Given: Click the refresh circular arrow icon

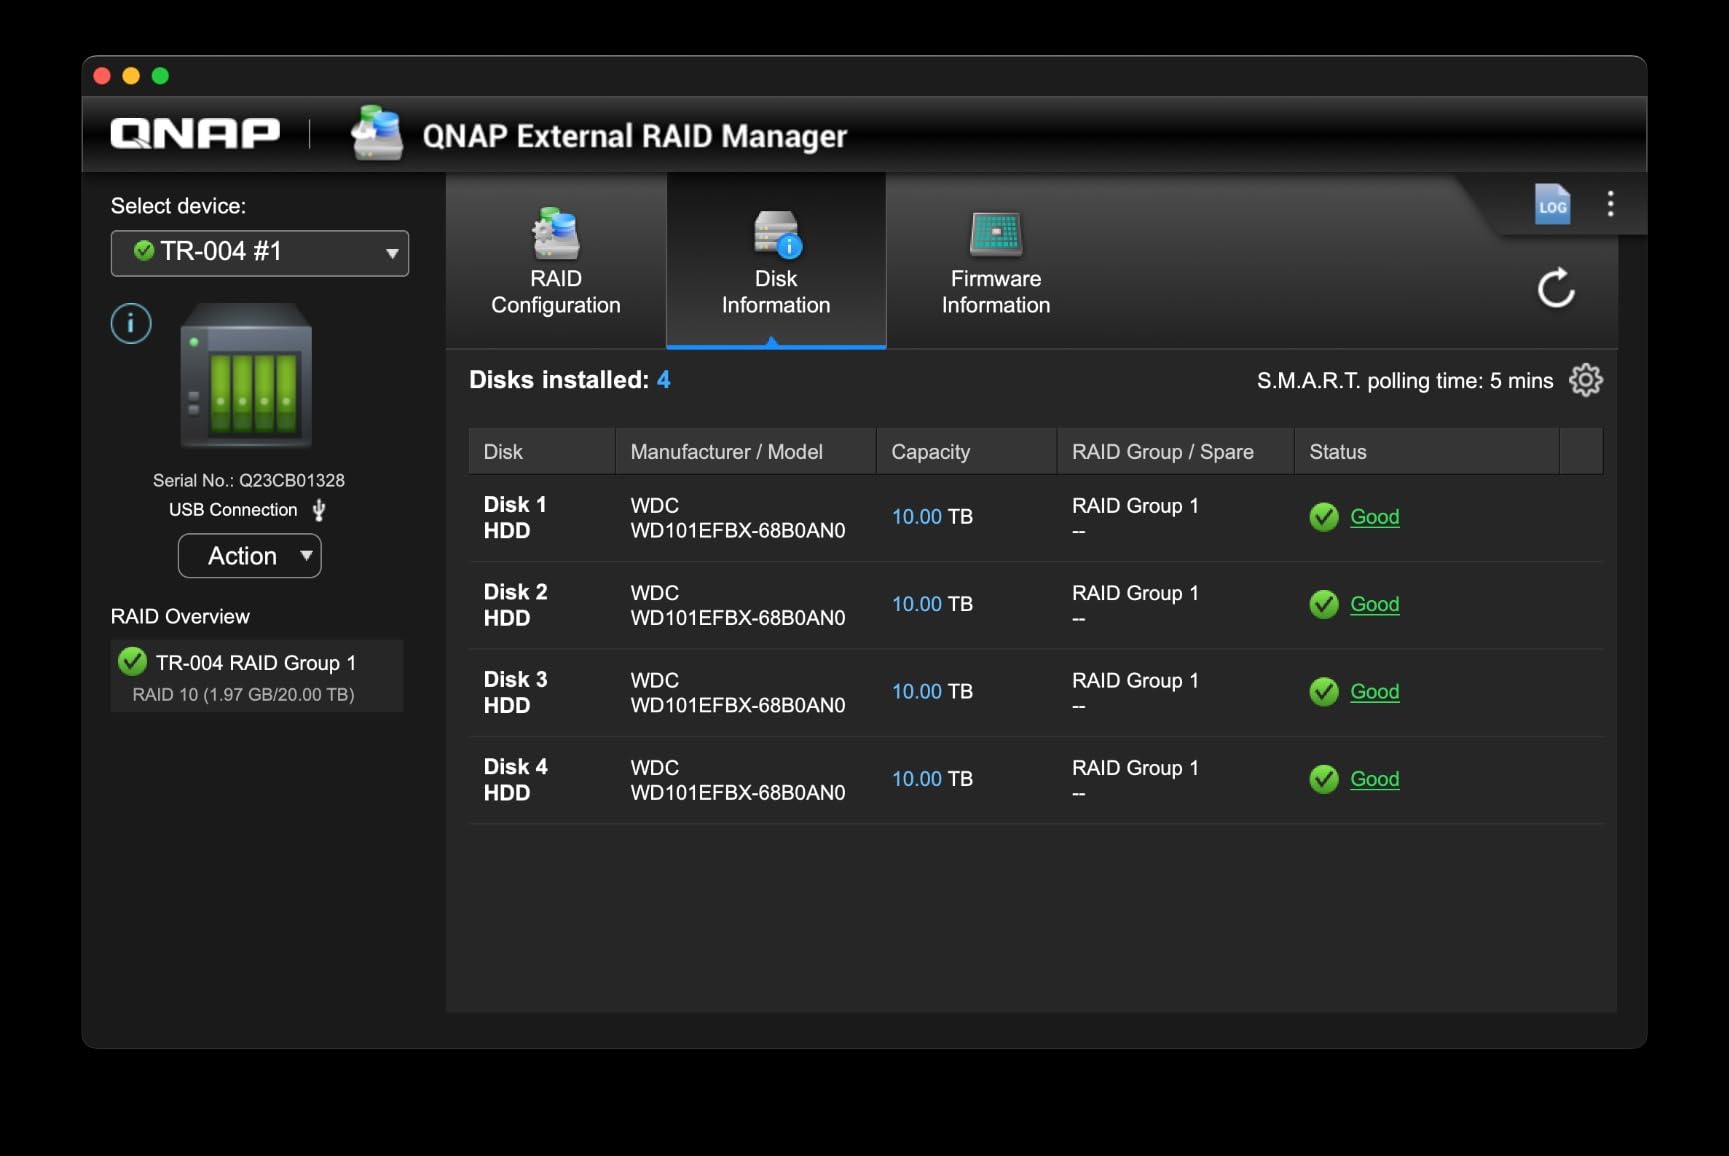Looking at the screenshot, I should click(x=1556, y=288).
